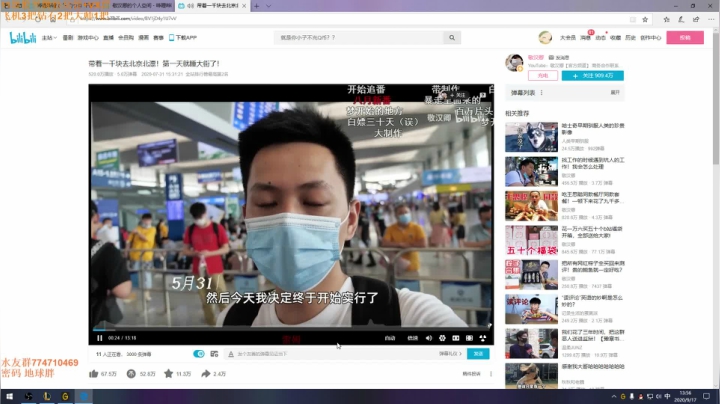Open the husky dog recommended video thumbnail
This screenshot has width=720, height=404.
pos(531,137)
